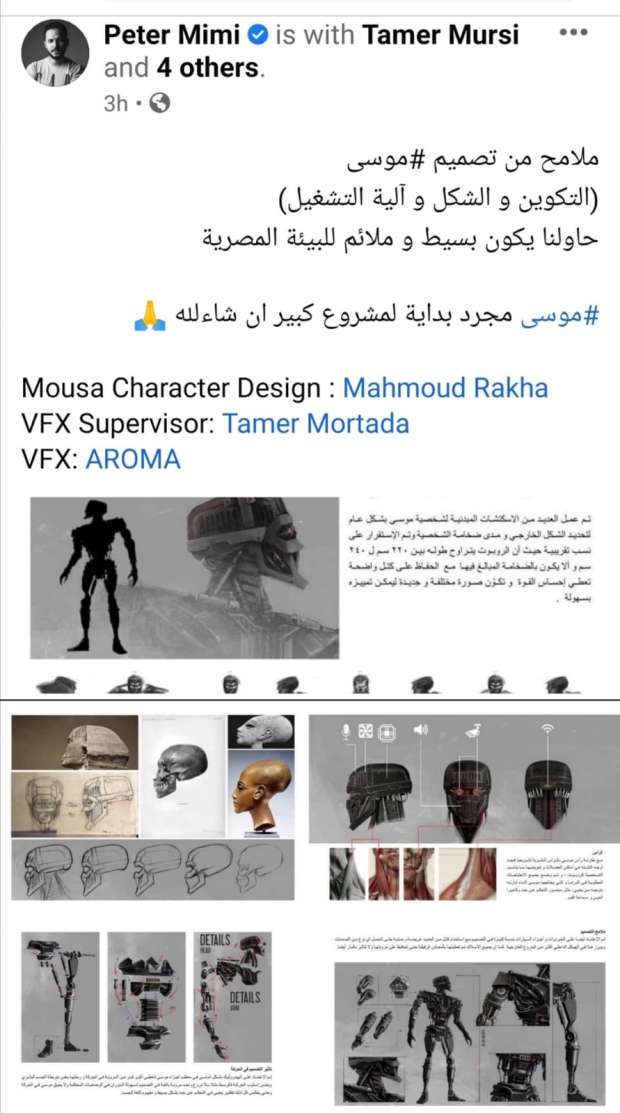Tap the Sphinx photo reference
The height and width of the screenshot is (1113, 620).
tap(75, 742)
